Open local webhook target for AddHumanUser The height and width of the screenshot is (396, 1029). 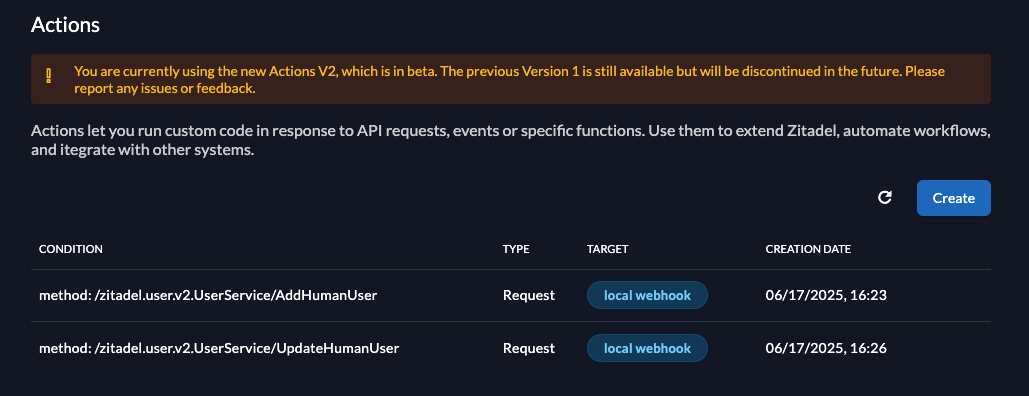point(647,296)
